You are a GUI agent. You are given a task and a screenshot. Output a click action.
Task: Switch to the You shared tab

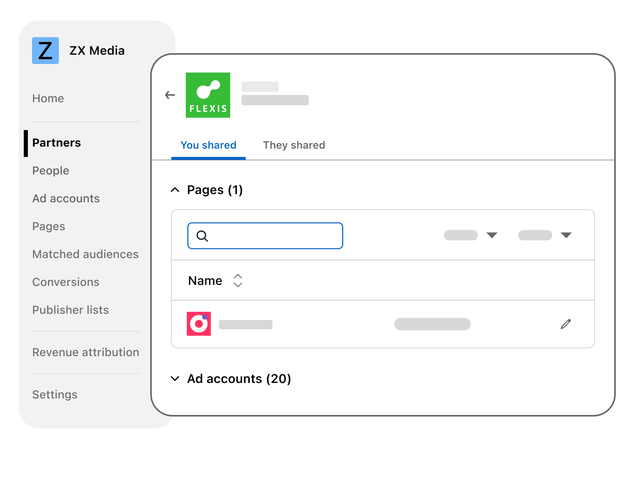(x=208, y=145)
